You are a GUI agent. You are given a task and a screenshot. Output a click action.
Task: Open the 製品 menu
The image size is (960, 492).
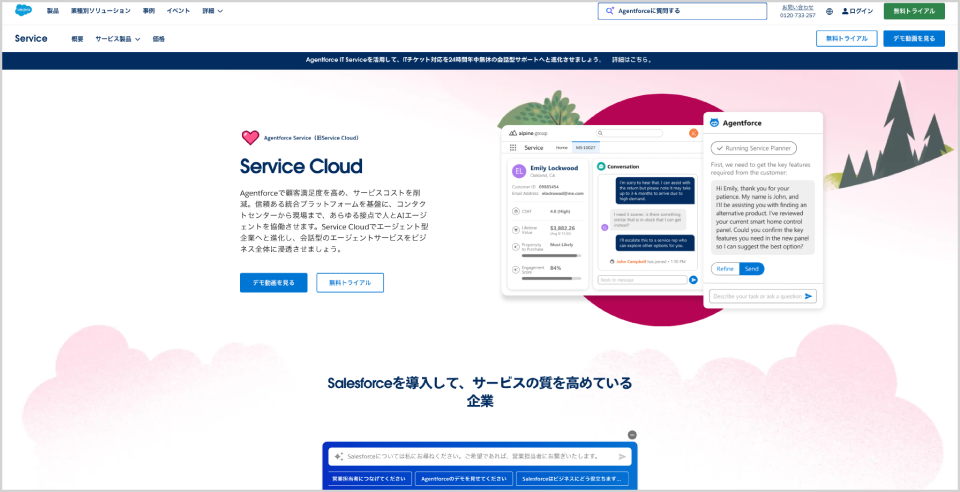pos(53,11)
